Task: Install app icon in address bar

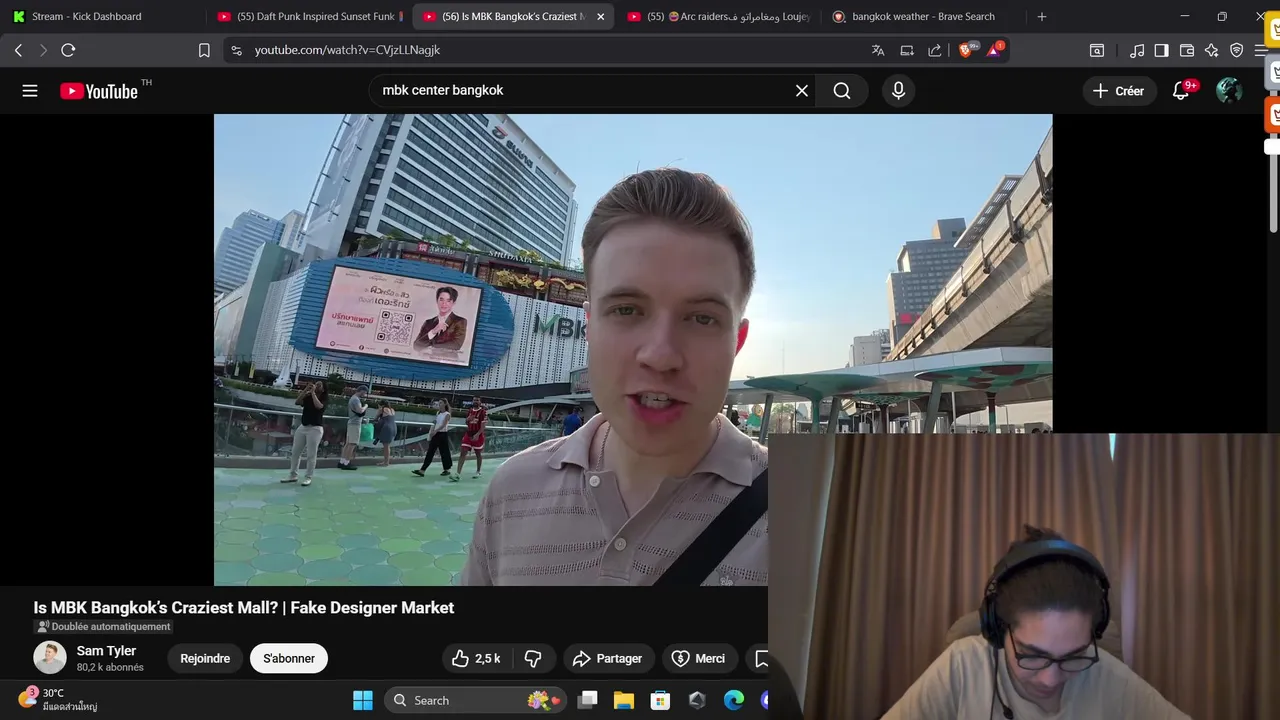Action: pos(907,50)
